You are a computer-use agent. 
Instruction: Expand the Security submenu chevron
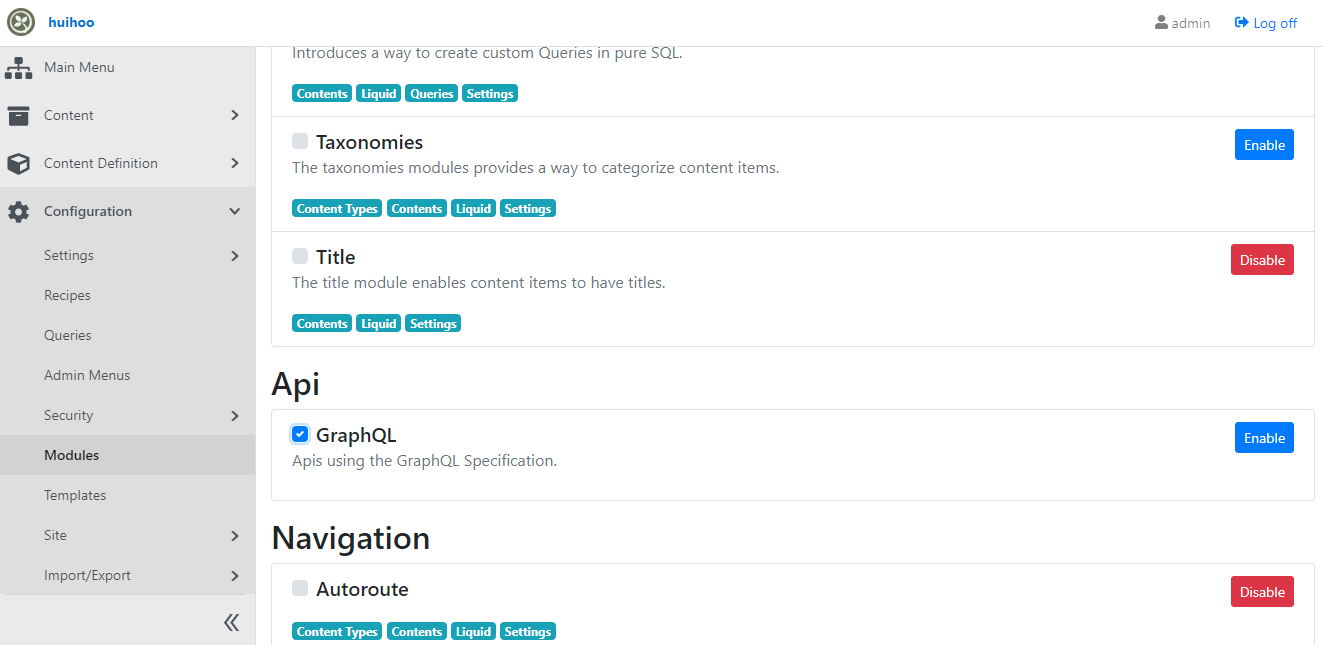click(235, 416)
